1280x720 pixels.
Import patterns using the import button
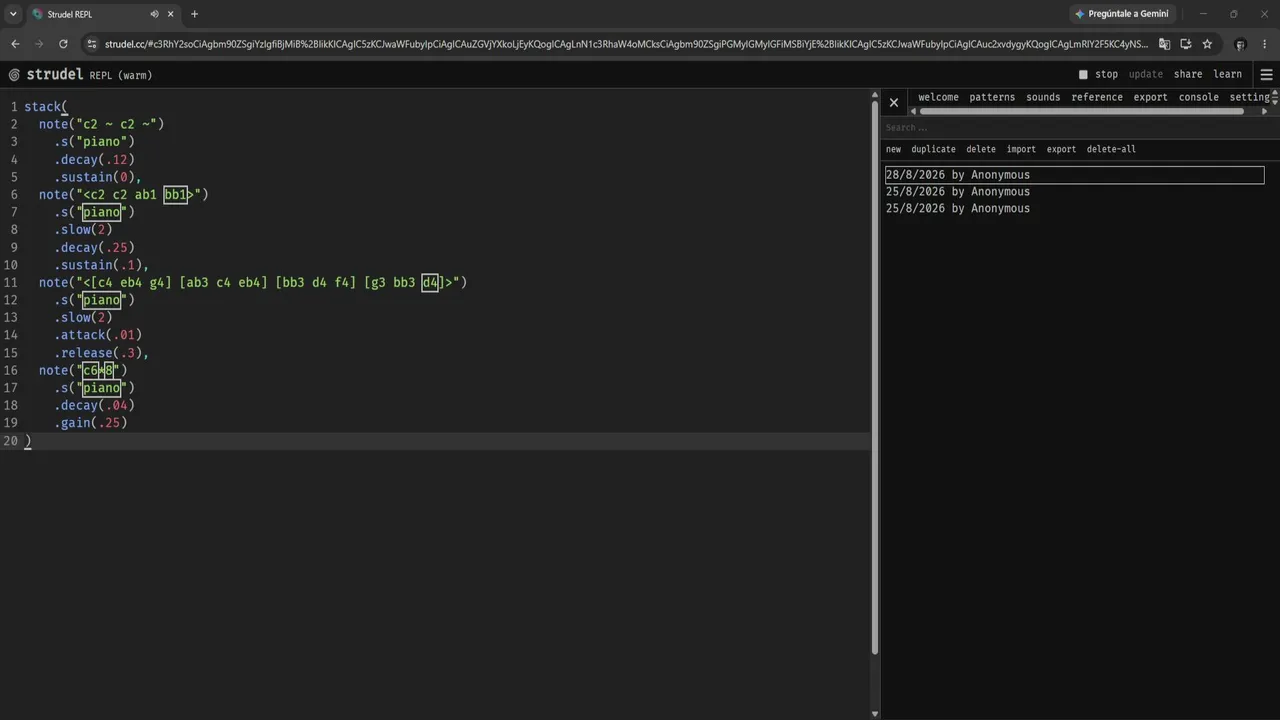1021,149
